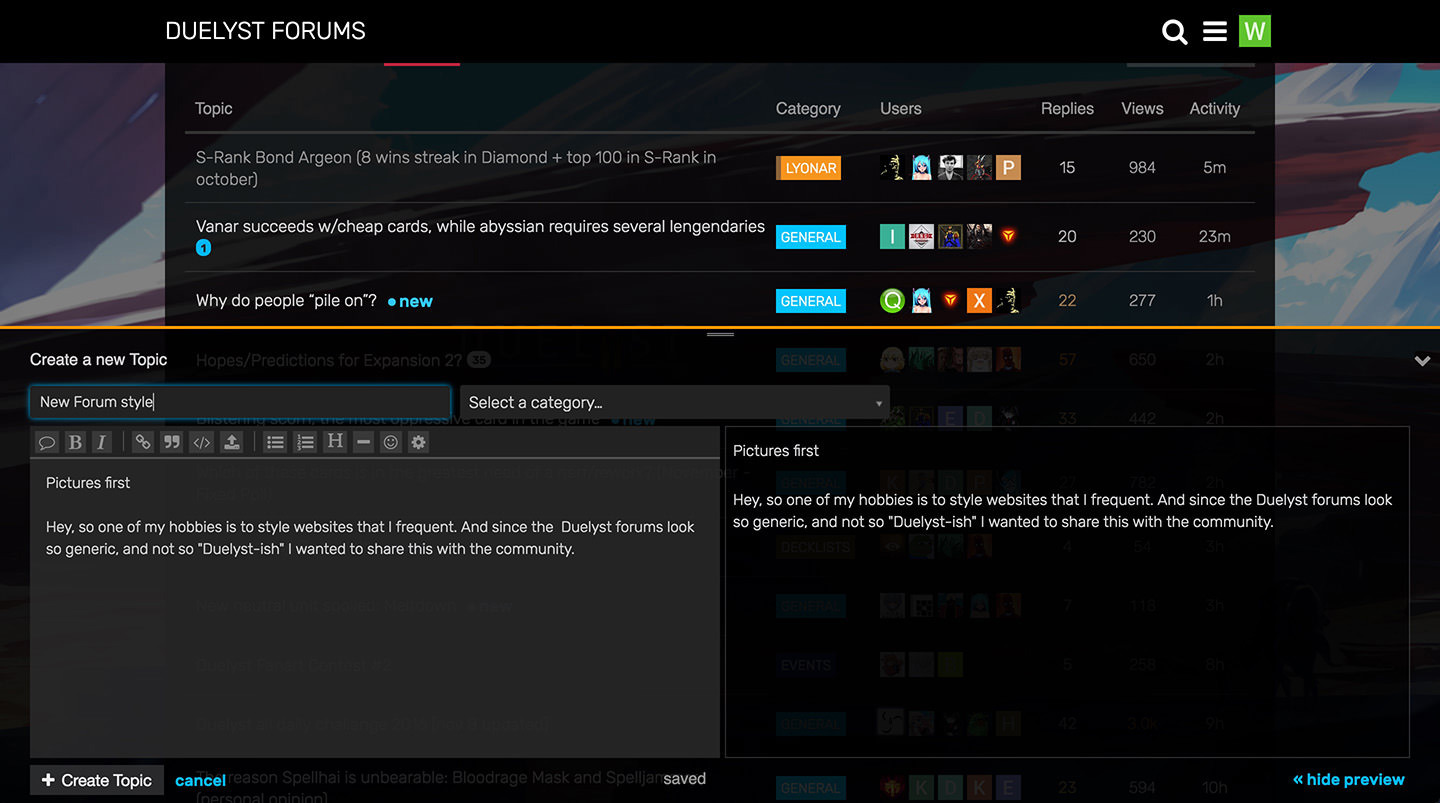1440x803 pixels.
Task: Sort topics by the Activity column header
Action: coord(1214,108)
